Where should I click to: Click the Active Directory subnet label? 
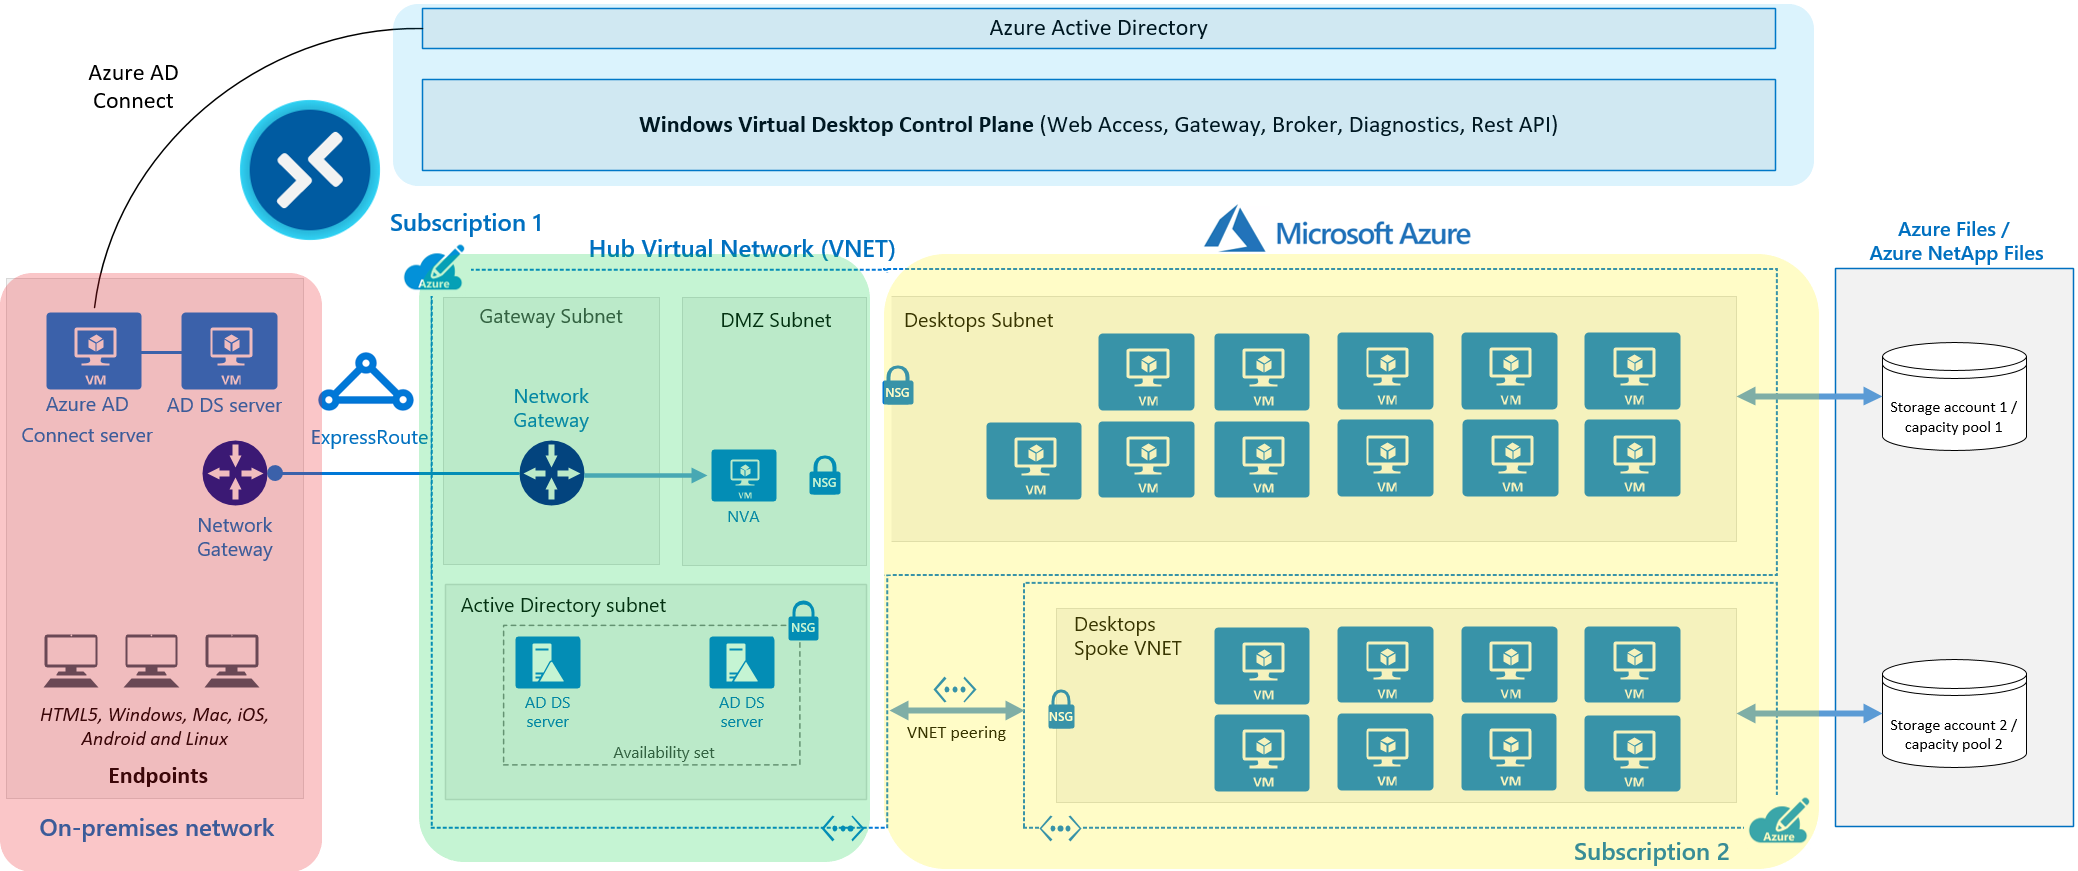tap(563, 605)
